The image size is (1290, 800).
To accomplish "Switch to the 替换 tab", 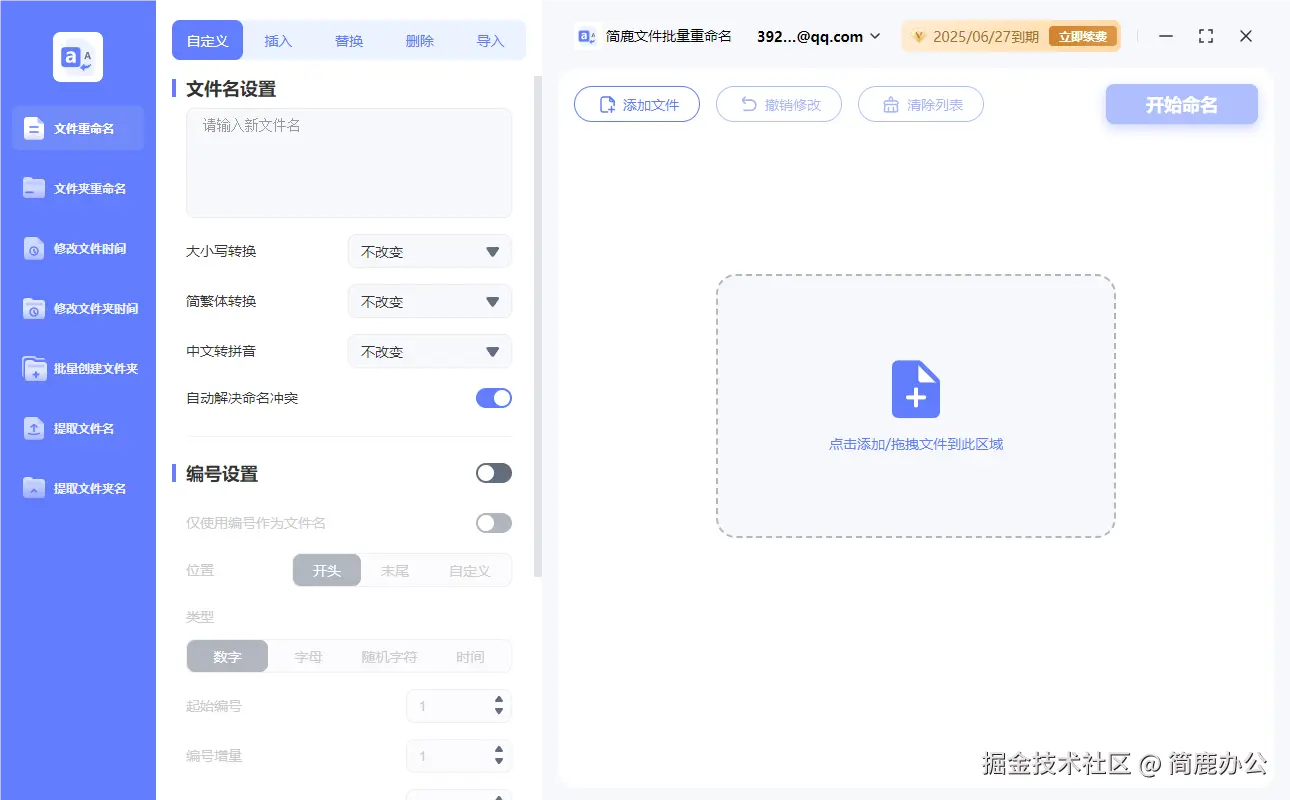I will coord(348,40).
